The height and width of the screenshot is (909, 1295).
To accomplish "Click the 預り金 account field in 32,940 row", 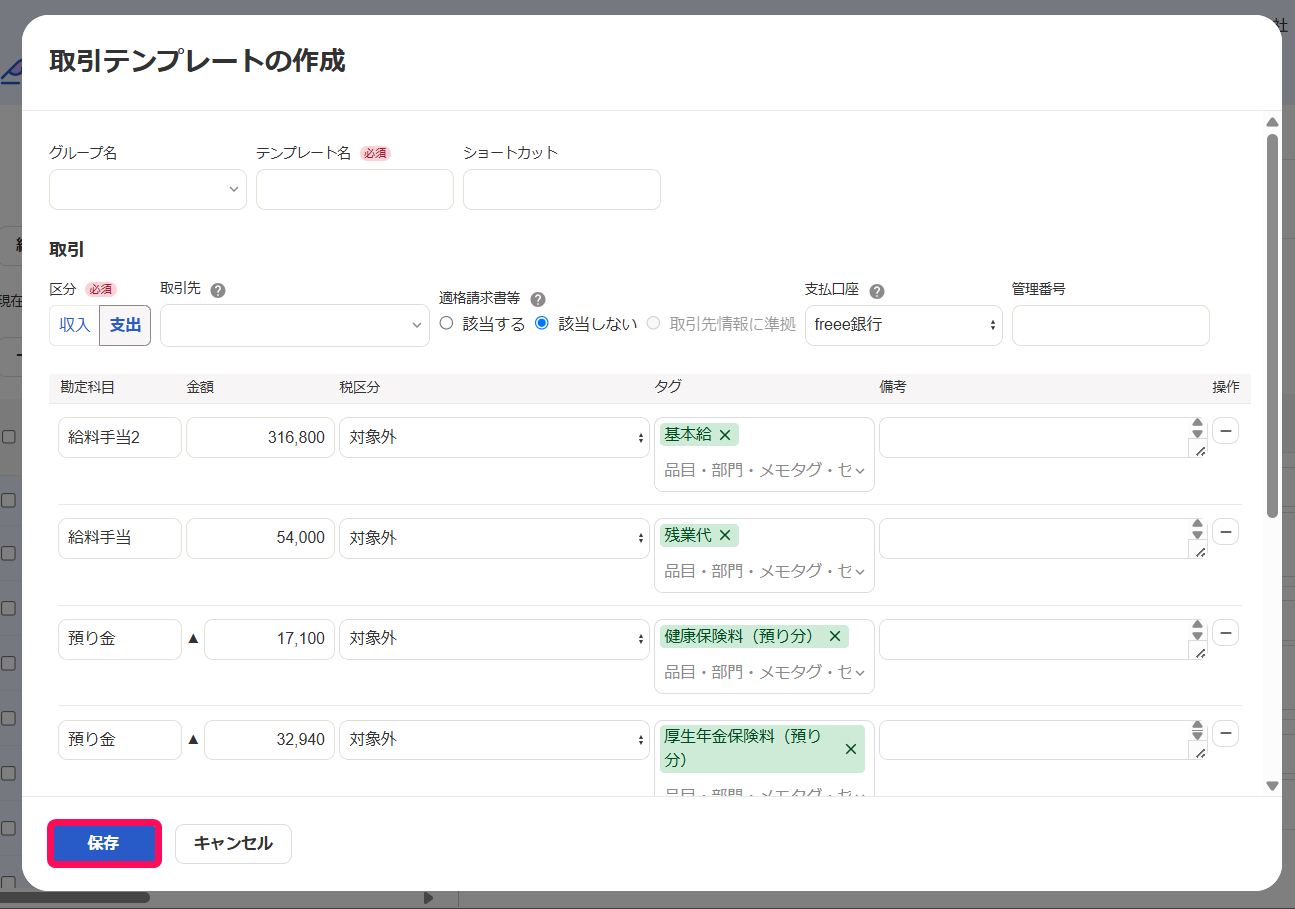I will point(120,740).
